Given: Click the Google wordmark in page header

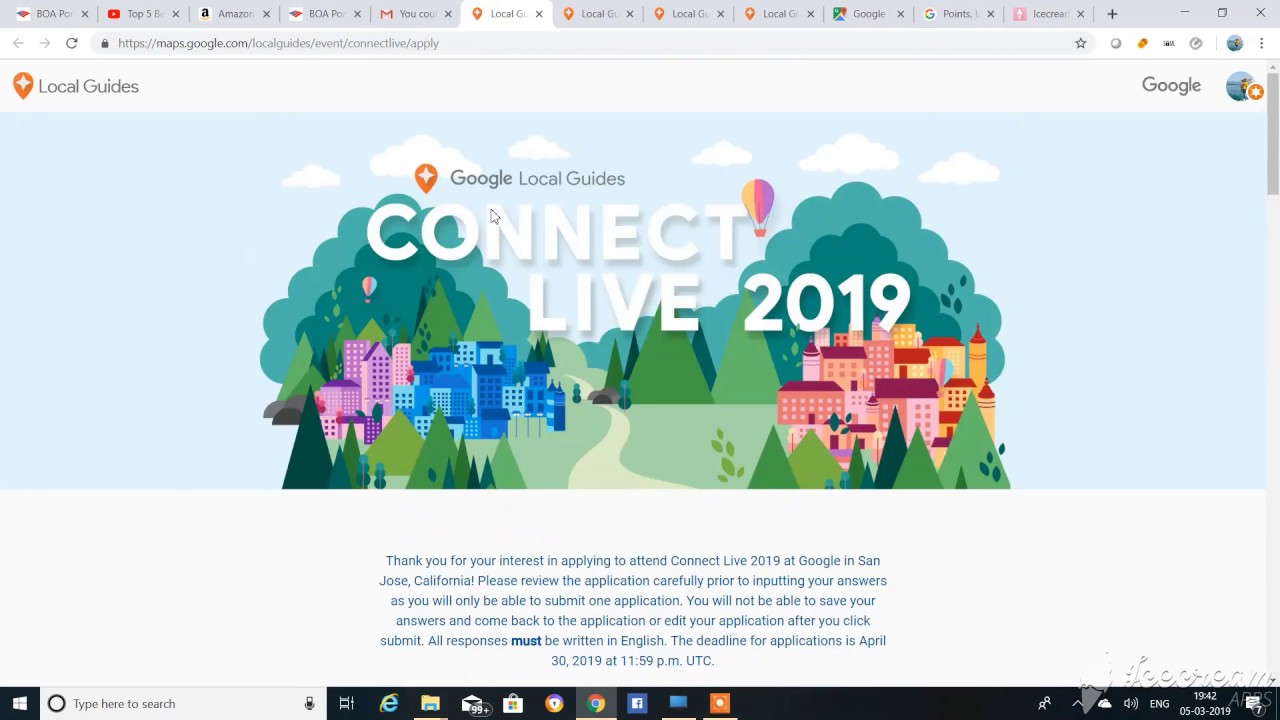Looking at the screenshot, I should pos(1171,86).
